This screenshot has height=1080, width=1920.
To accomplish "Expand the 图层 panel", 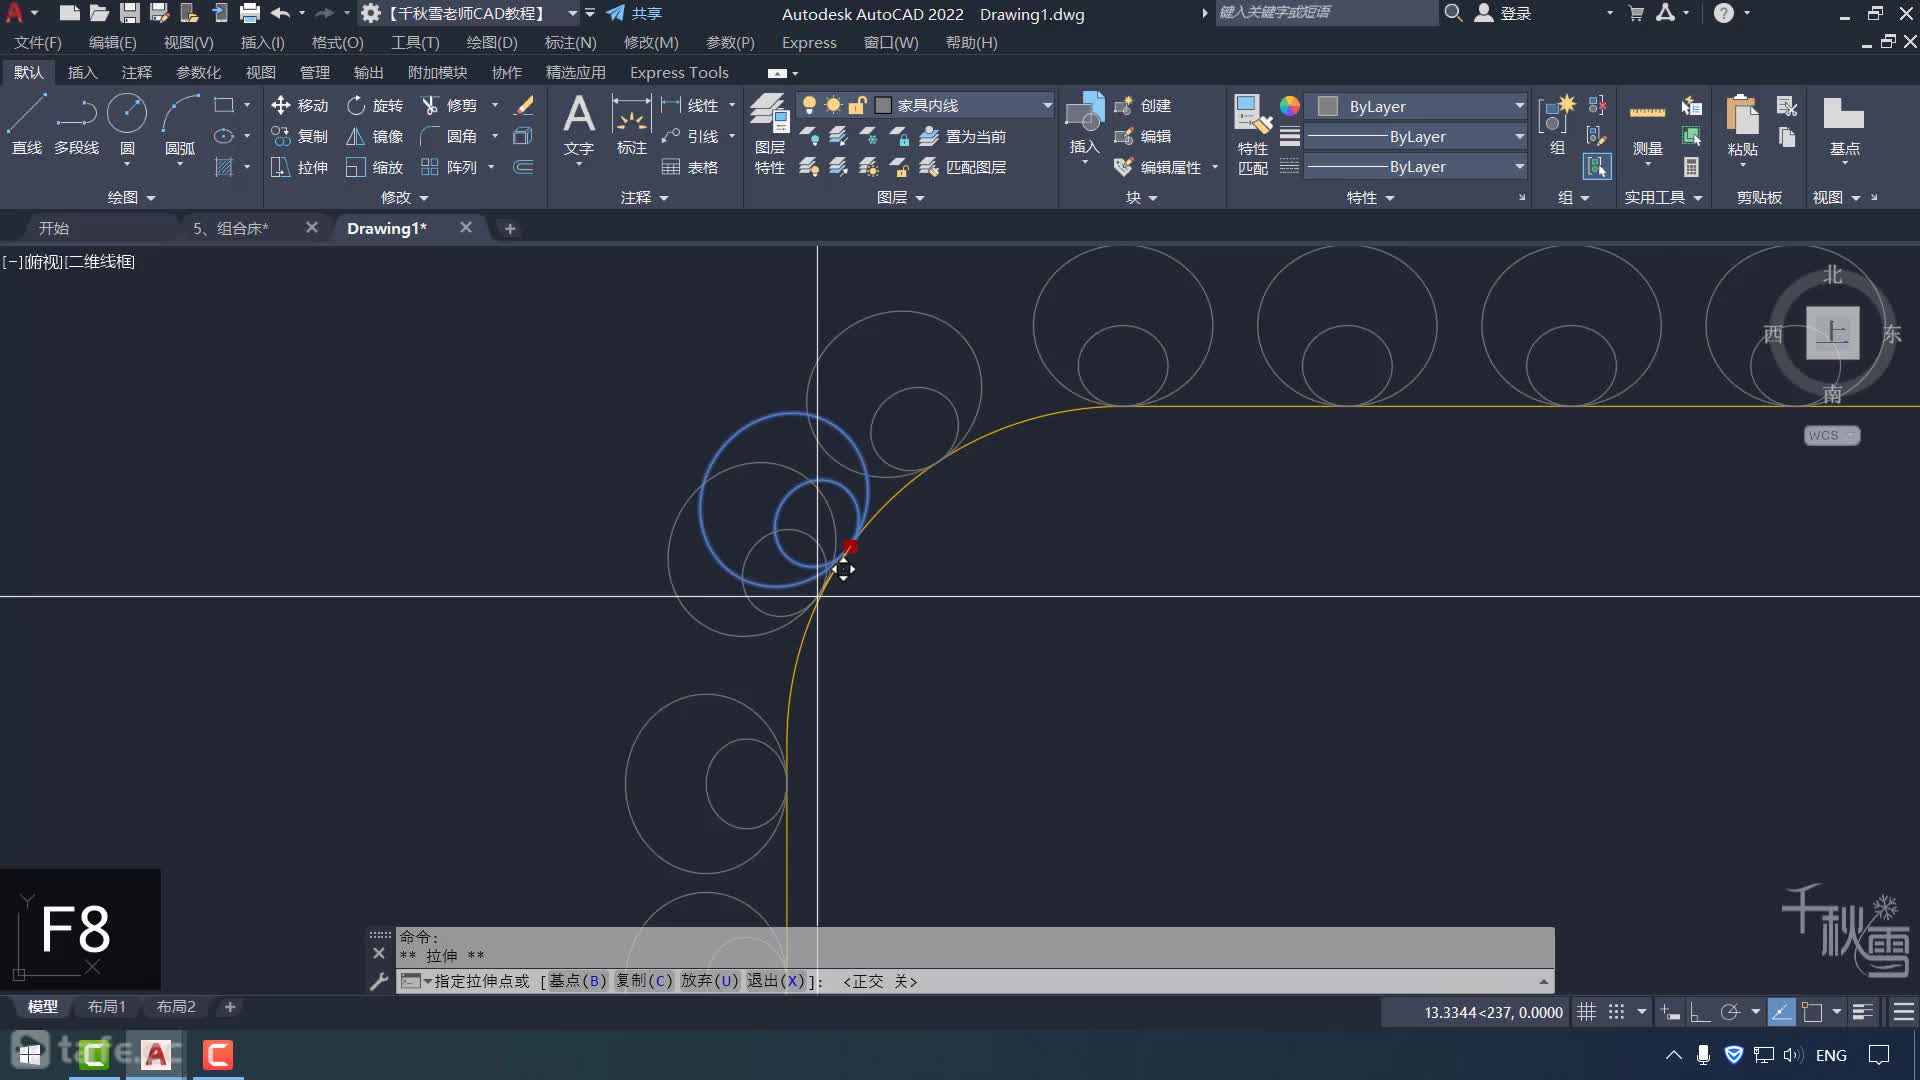I will click(x=900, y=198).
